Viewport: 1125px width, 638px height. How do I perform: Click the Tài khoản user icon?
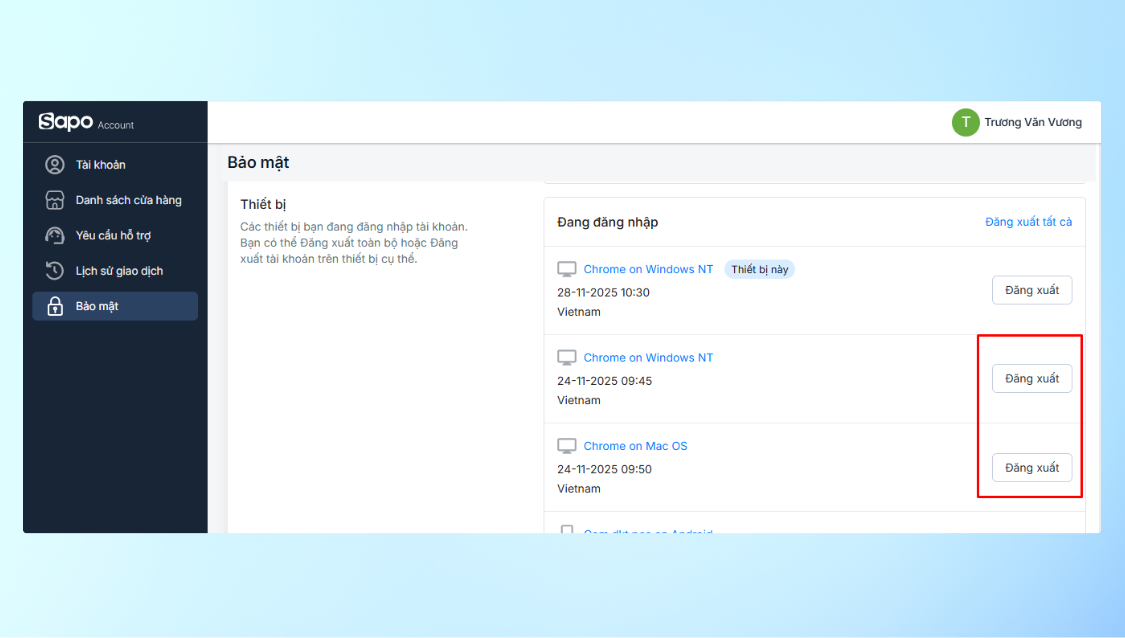(56, 165)
